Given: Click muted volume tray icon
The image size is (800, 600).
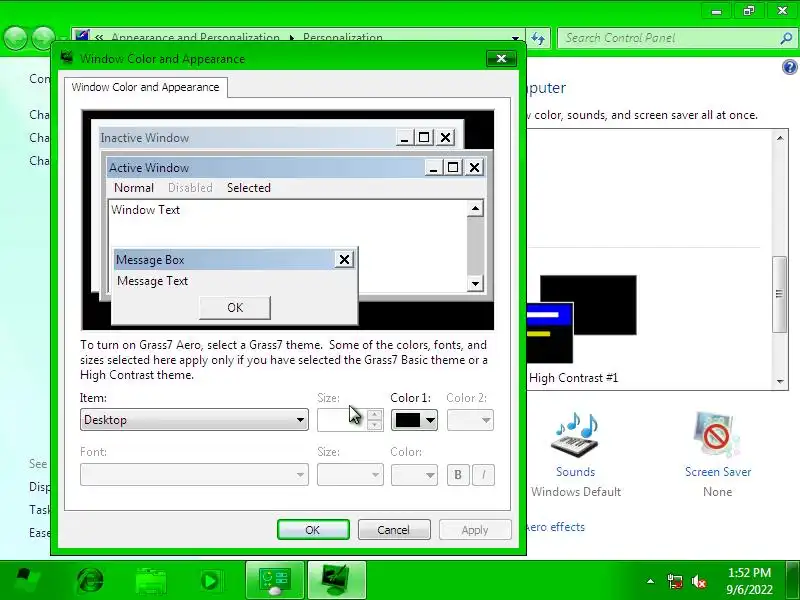Looking at the screenshot, I should pos(699,581).
